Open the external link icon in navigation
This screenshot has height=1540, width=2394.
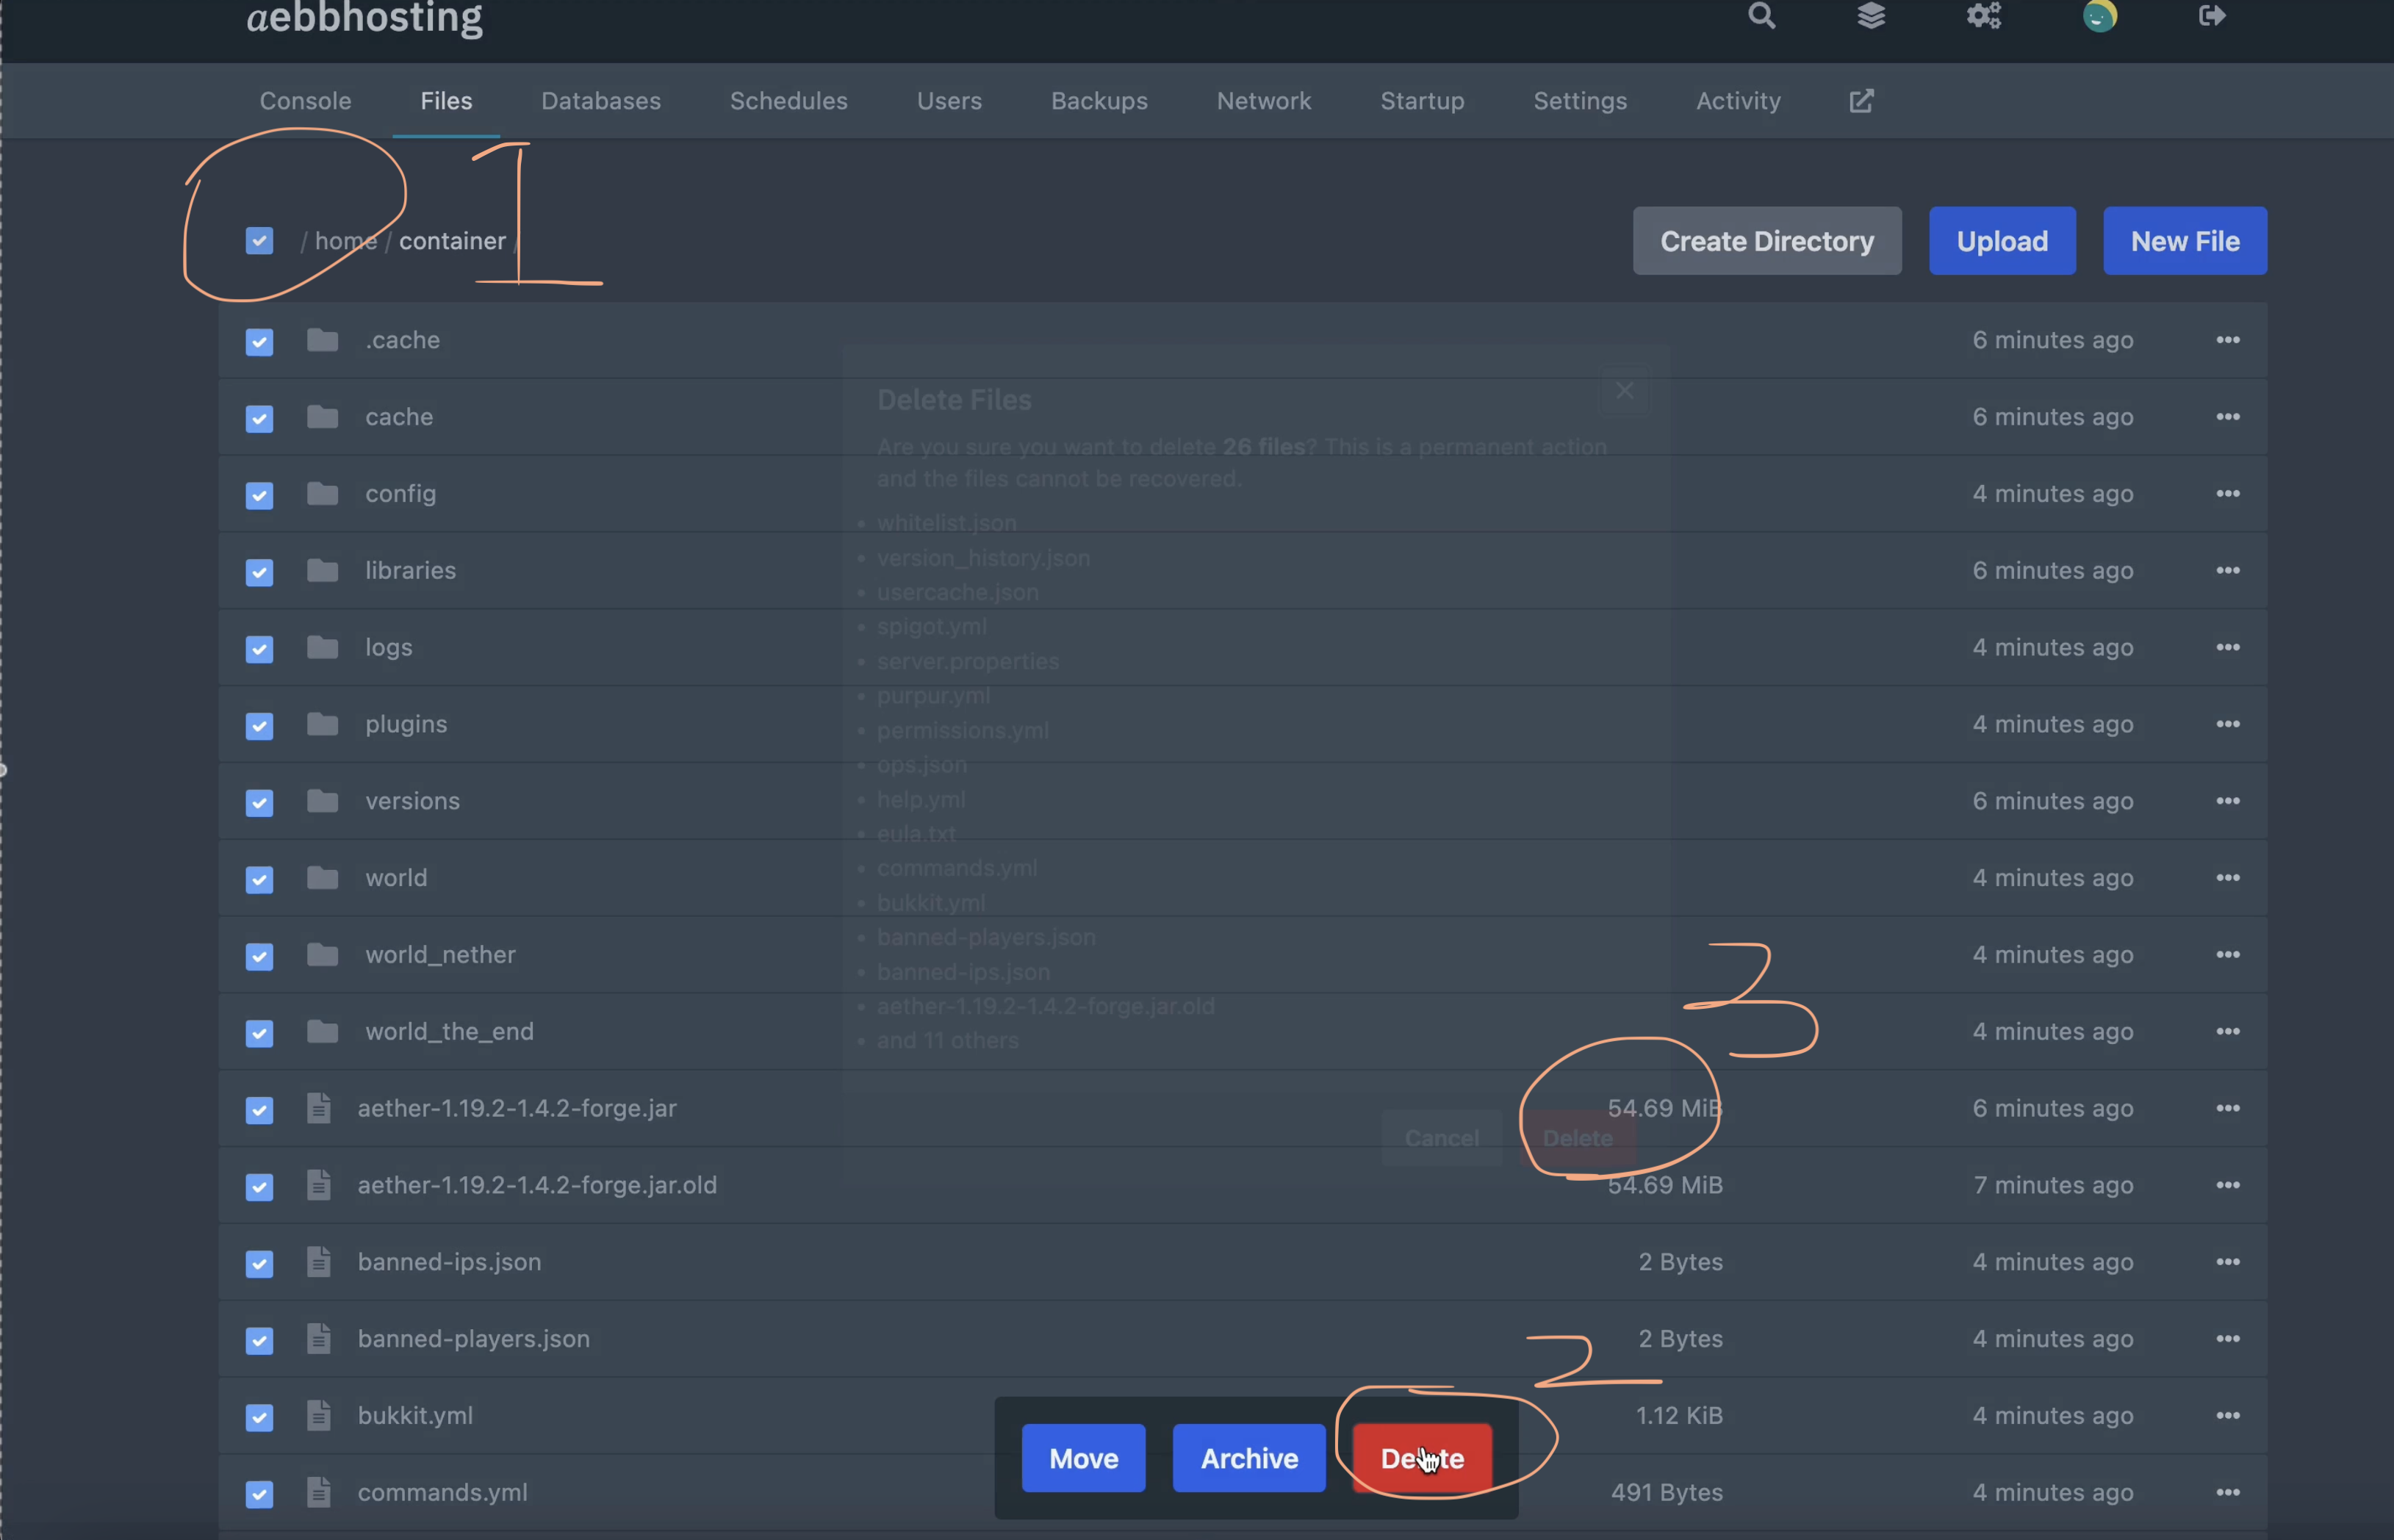1861,101
